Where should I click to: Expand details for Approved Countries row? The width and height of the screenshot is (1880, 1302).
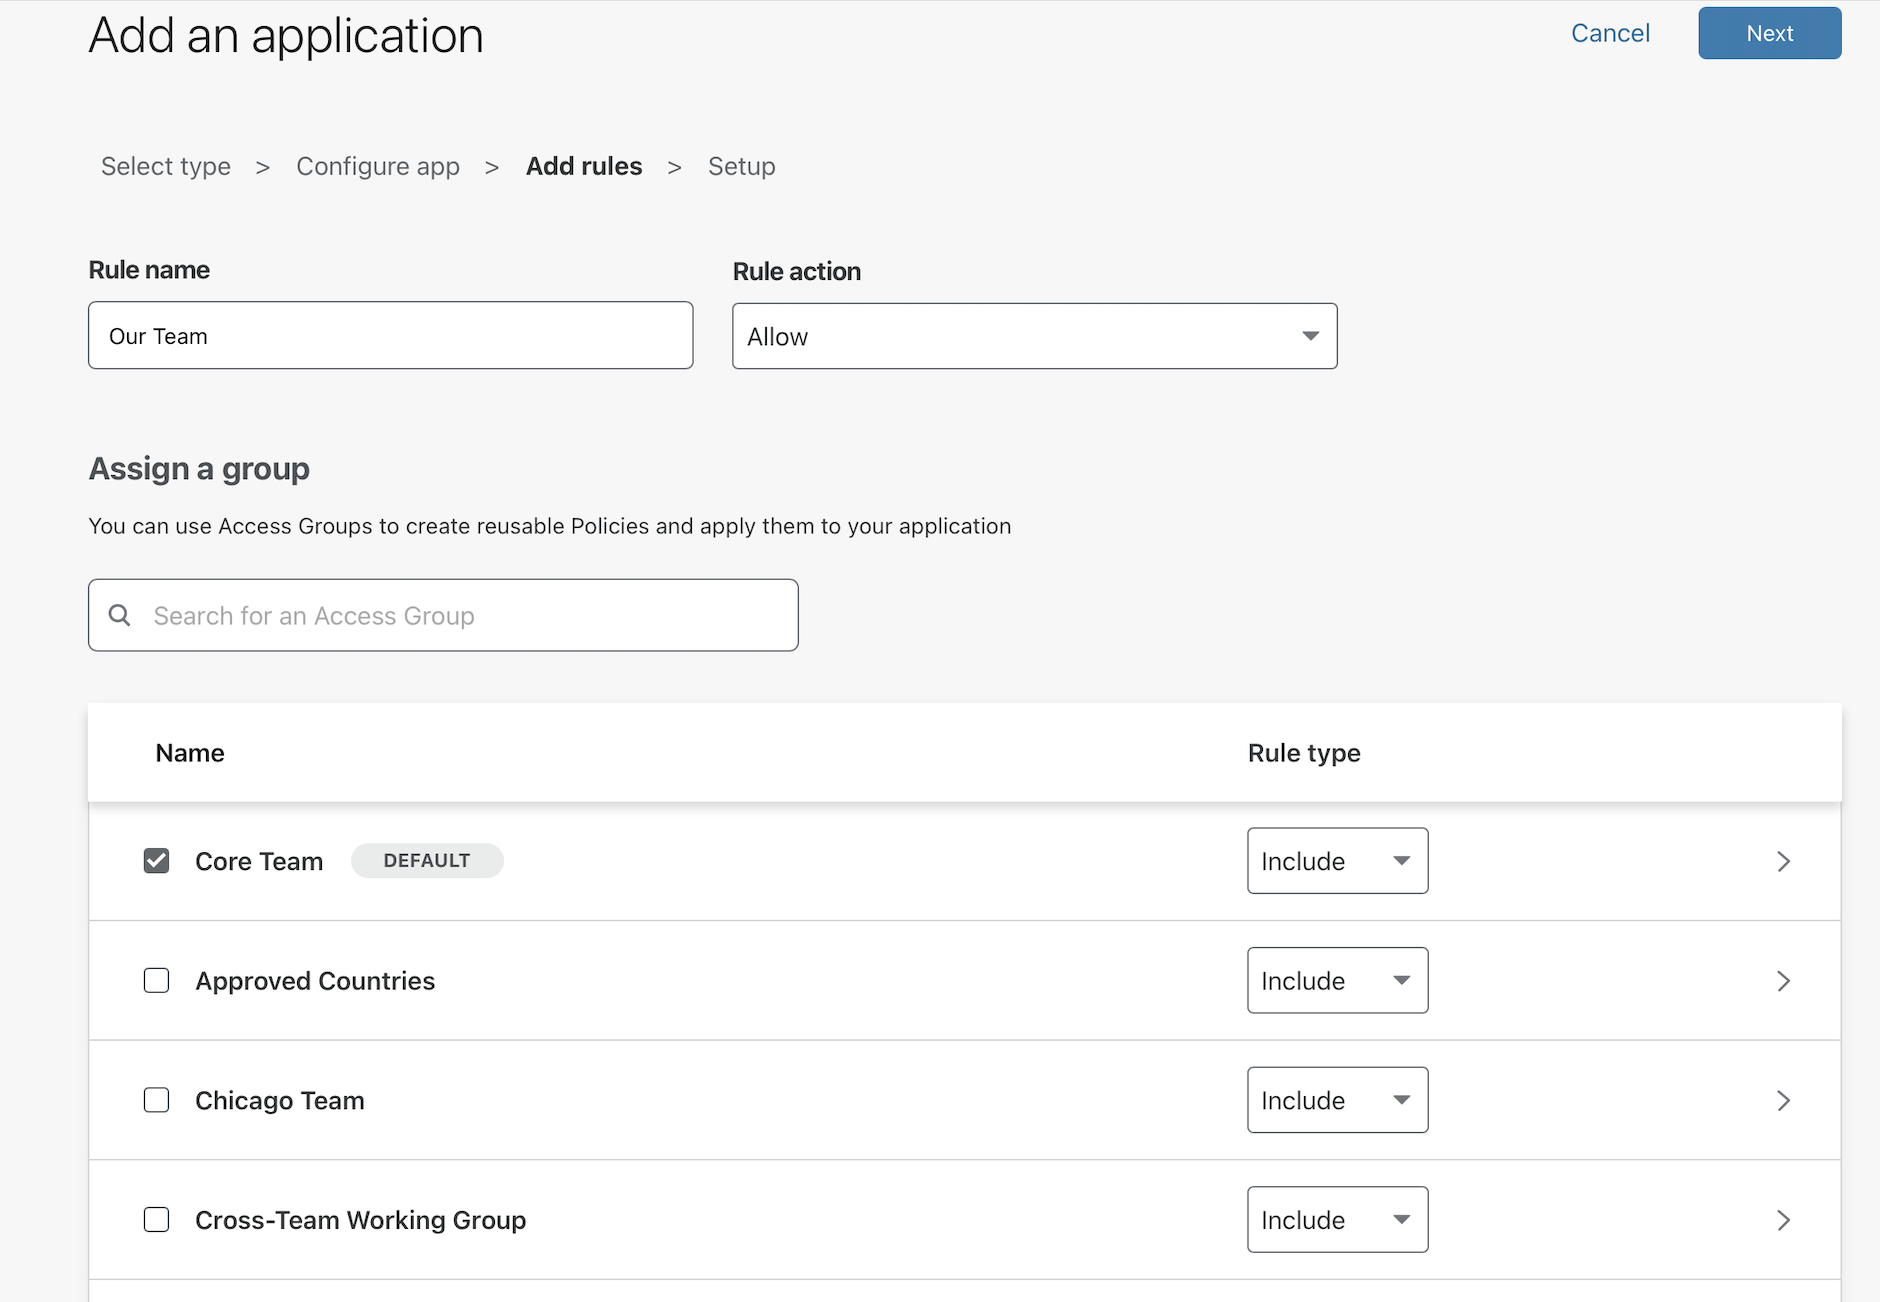[1783, 981]
